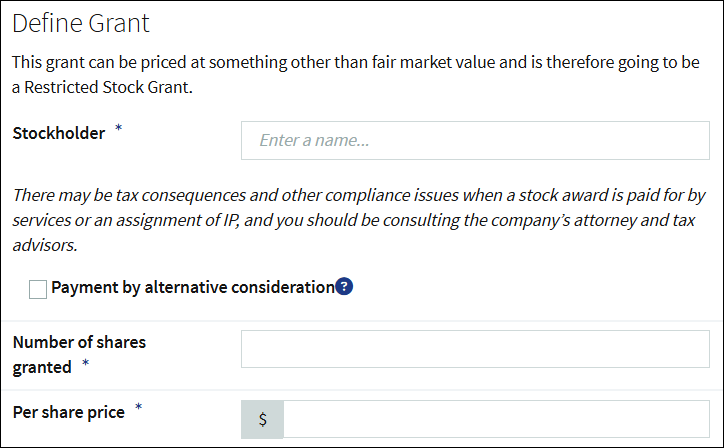Viewport: 724px width, 448px height.
Task: Click the word 'advisors' in italic notice
Action: [43, 245]
